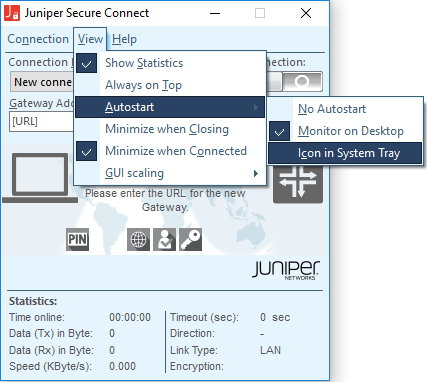Screen dimensions: 427x382
Task: Select No Autostart option
Action: (x=345, y=109)
